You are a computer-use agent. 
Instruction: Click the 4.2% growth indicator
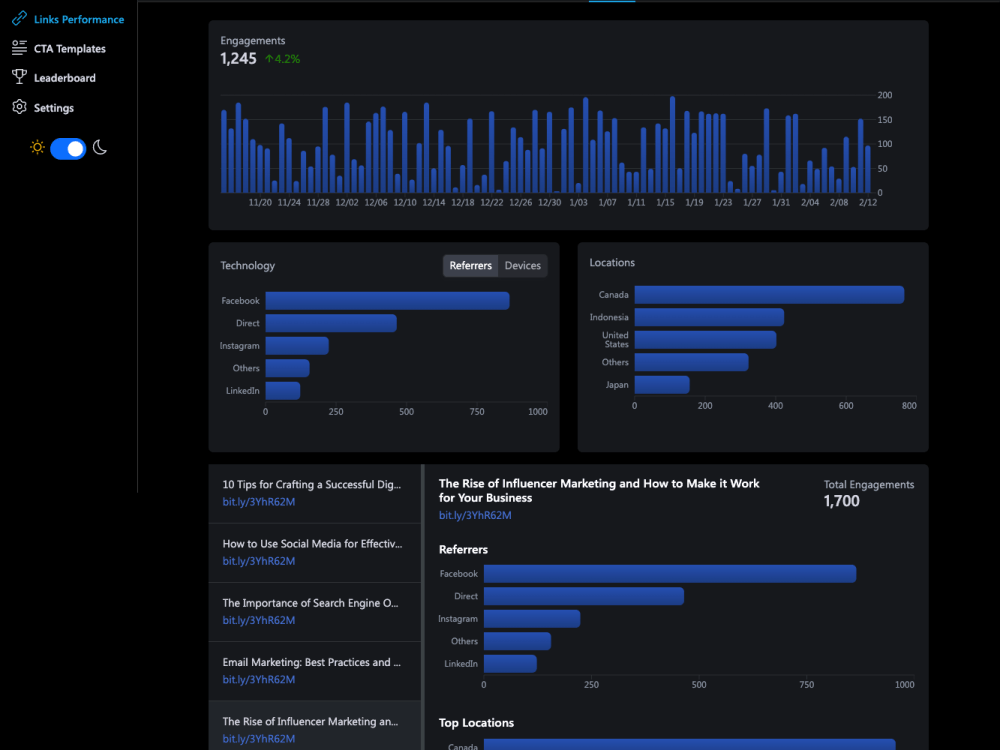(x=283, y=59)
